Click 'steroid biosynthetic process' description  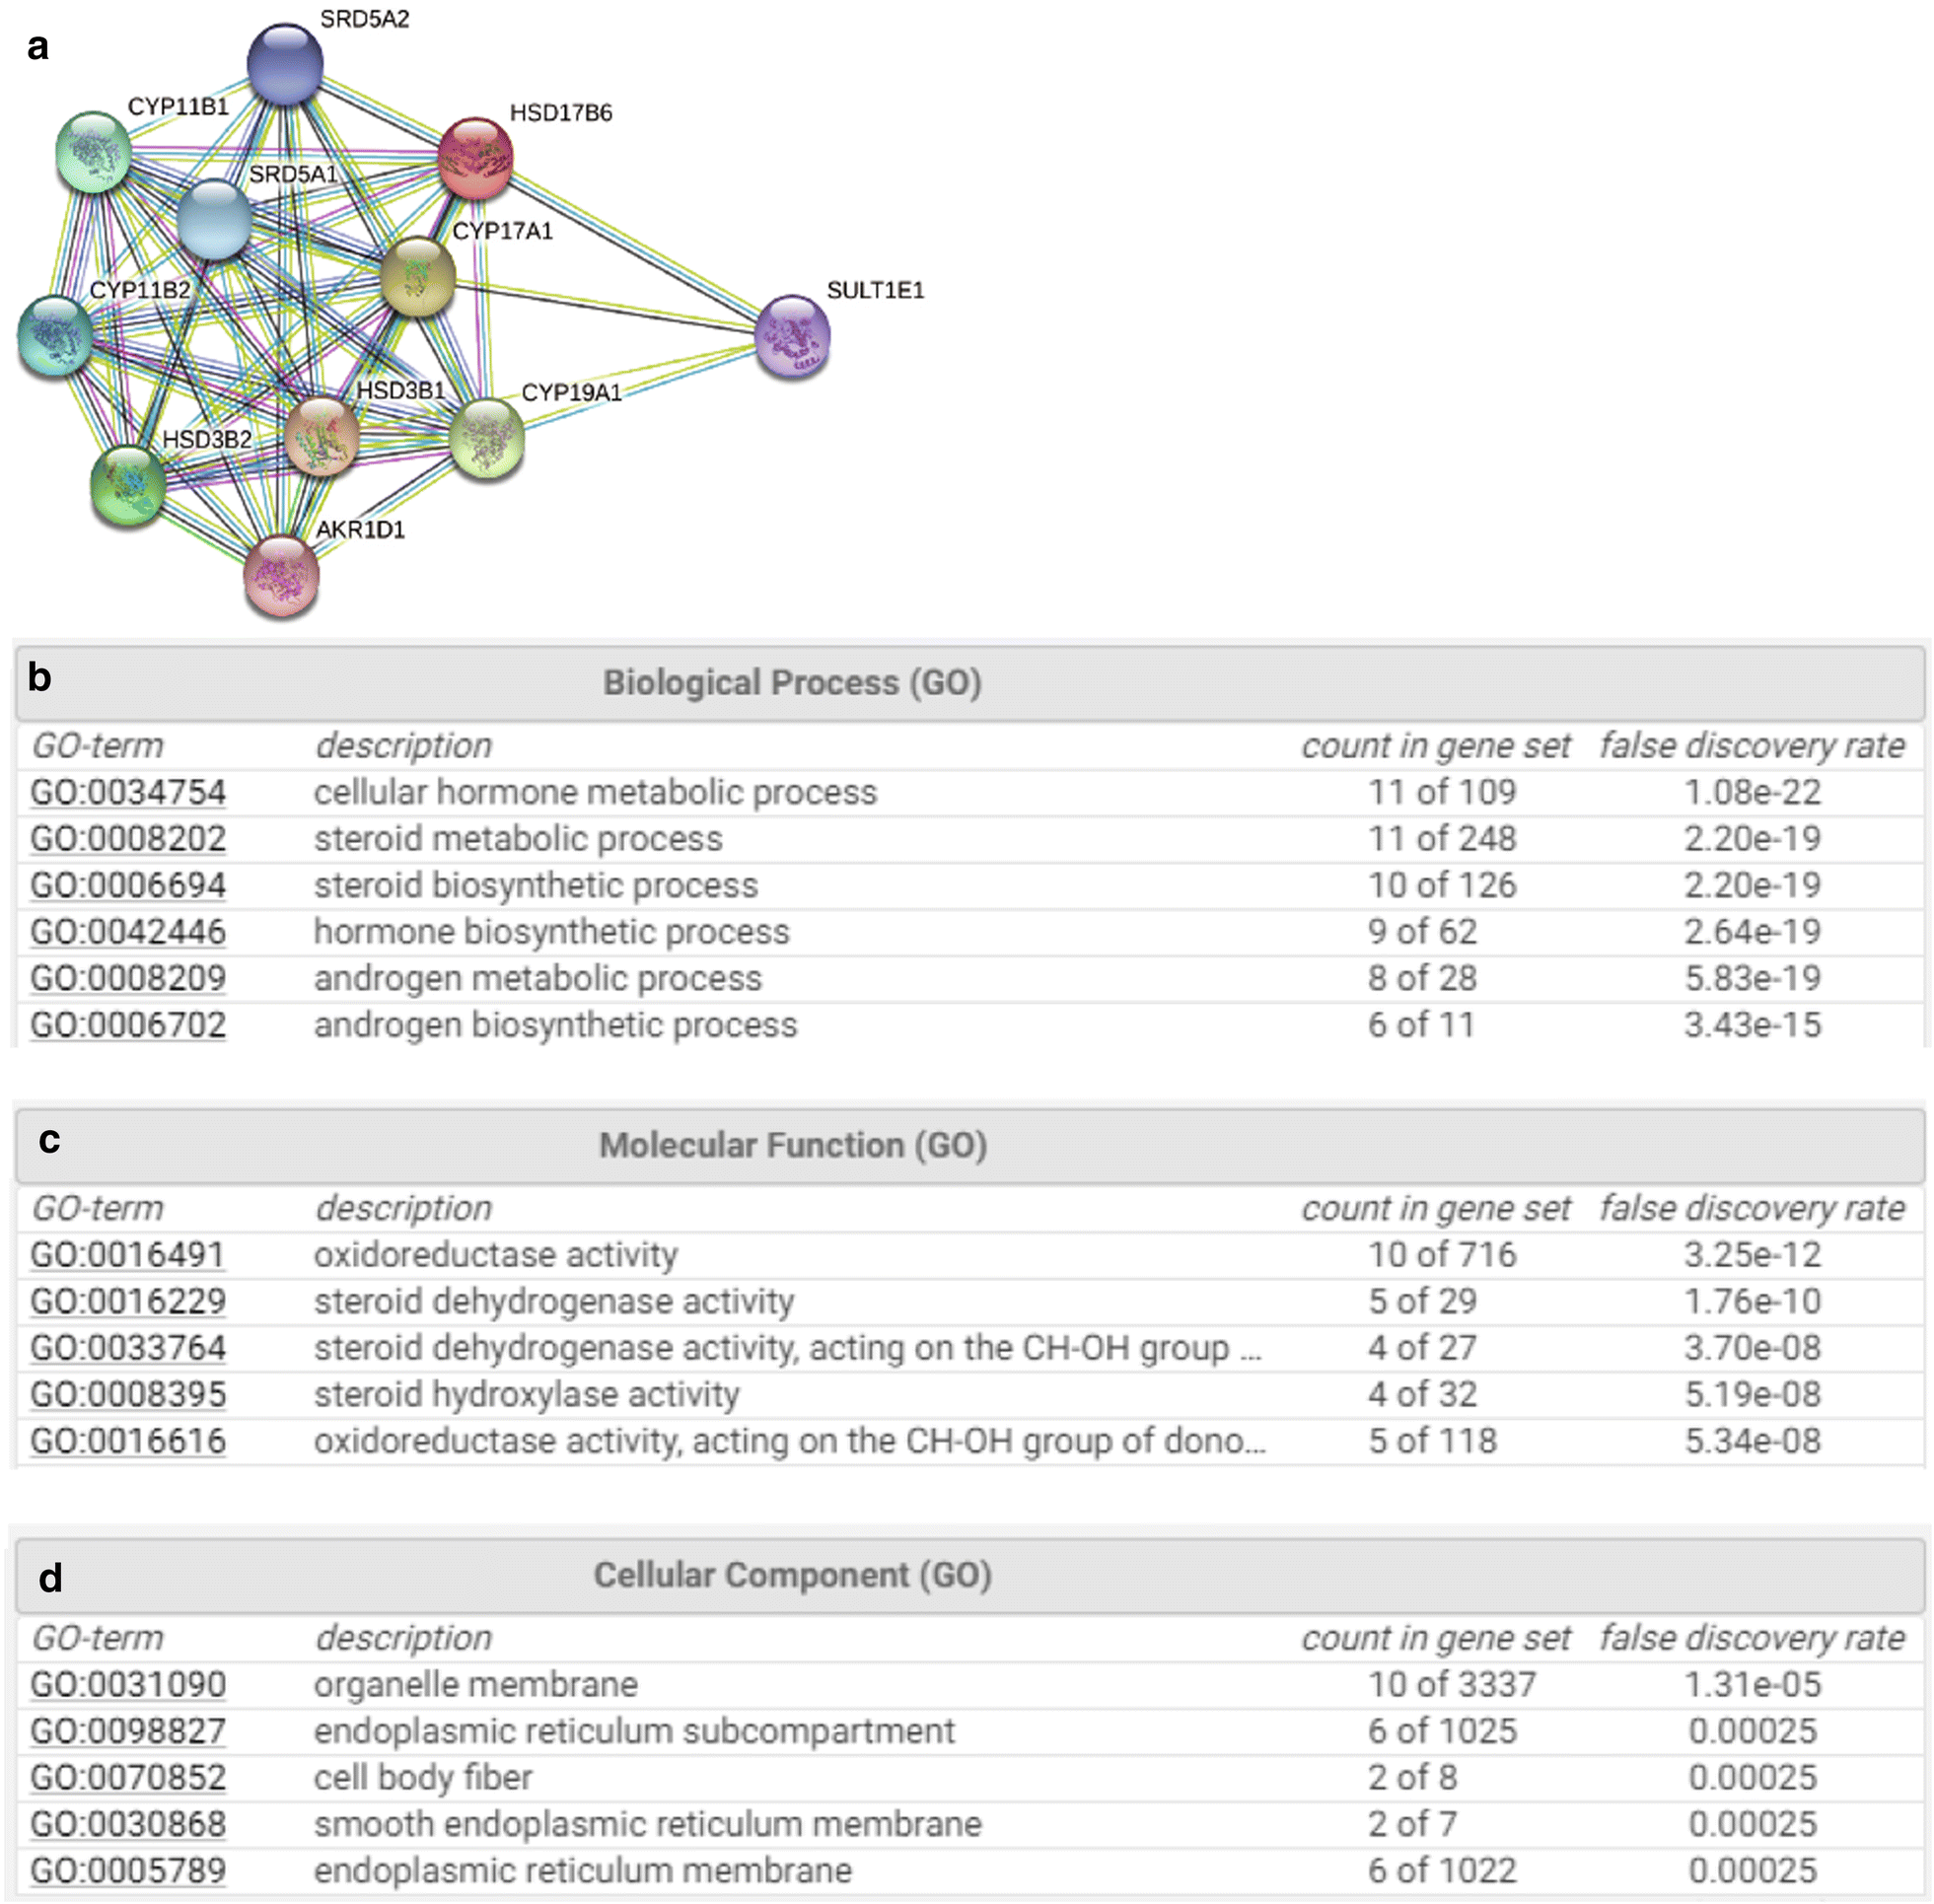tap(536, 885)
